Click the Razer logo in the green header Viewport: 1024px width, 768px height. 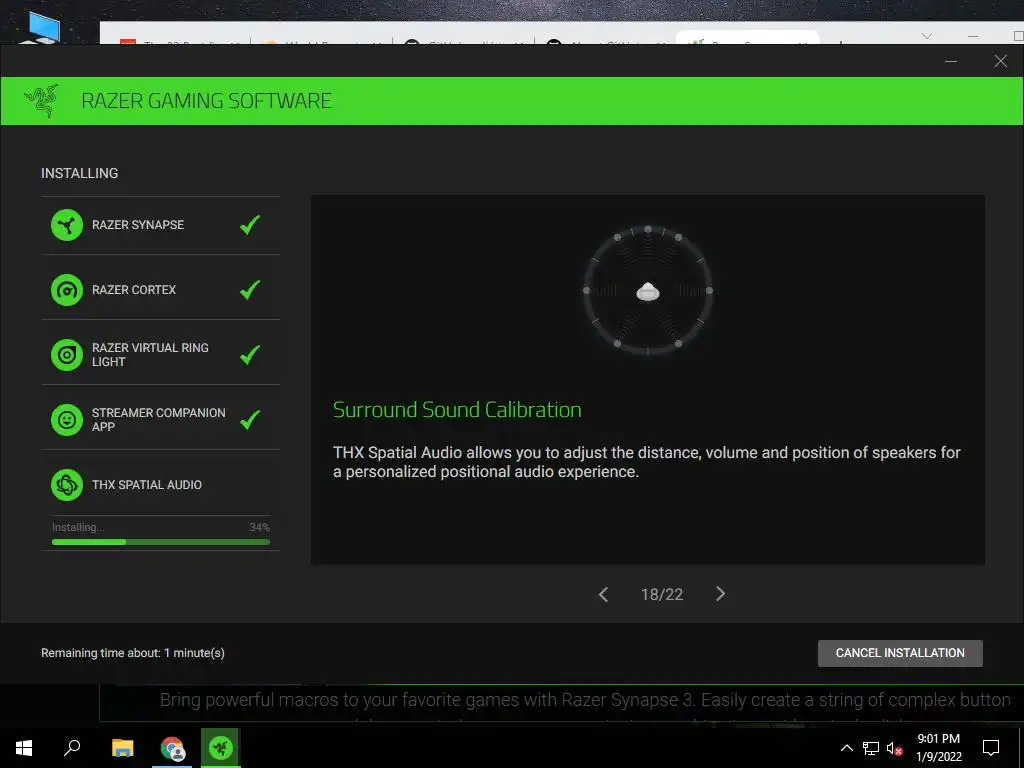[x=41, y=101]
